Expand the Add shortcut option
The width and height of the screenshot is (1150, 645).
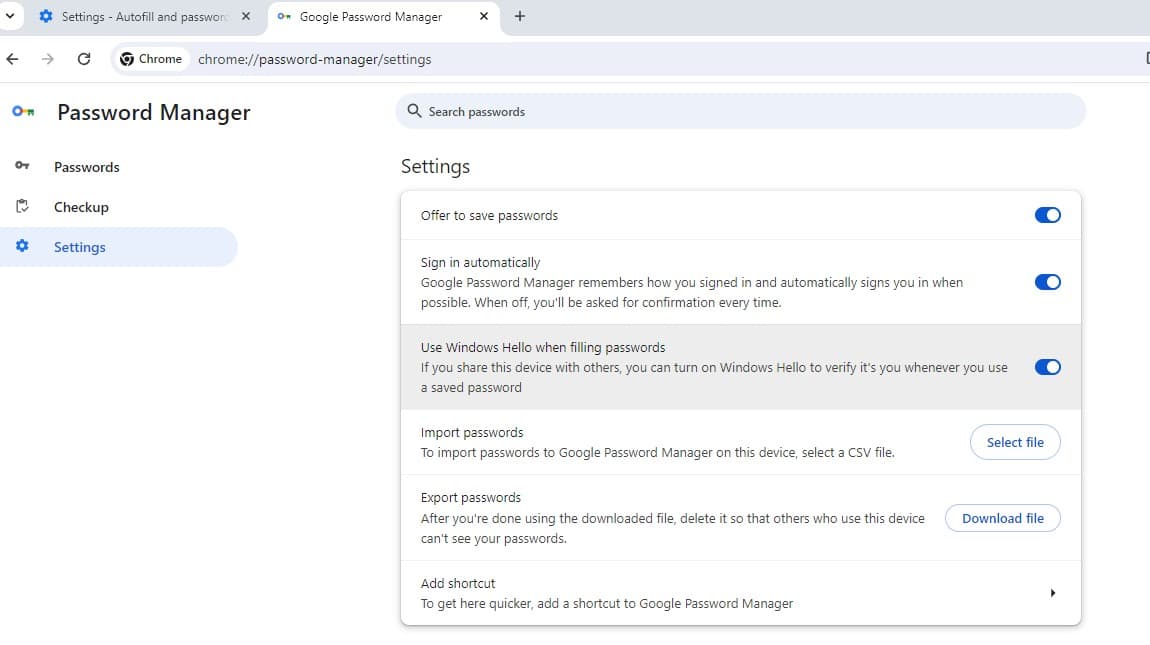coord(1052,592)
